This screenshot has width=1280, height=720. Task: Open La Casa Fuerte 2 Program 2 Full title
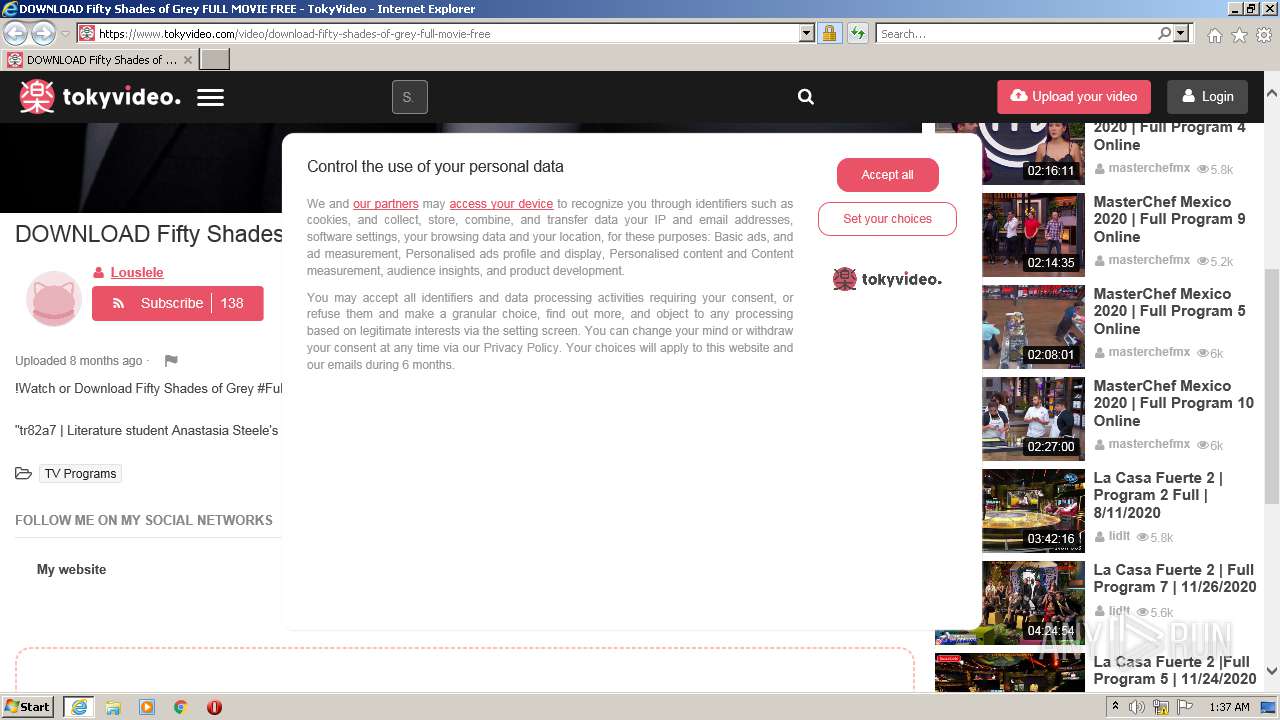tap(1158, 495)
